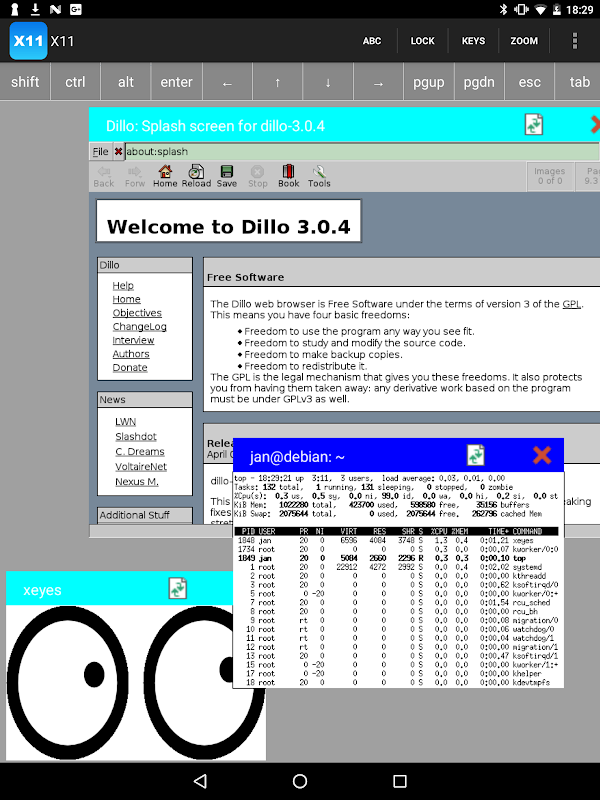The image size is (600, 800).
Task: Tap the enter key button
Action: (177, 82)
